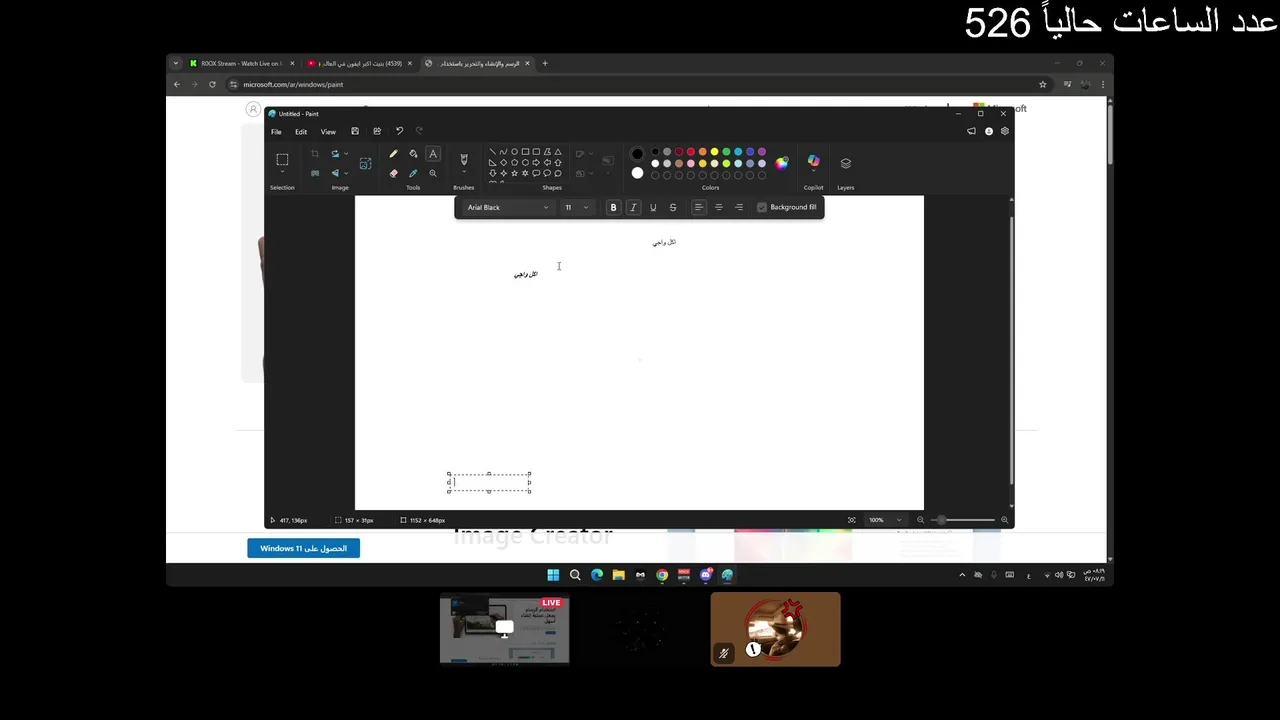Screen dimensions: 1280x720
Task: Open the View menu in Paint
Action: tap(328, 132)
